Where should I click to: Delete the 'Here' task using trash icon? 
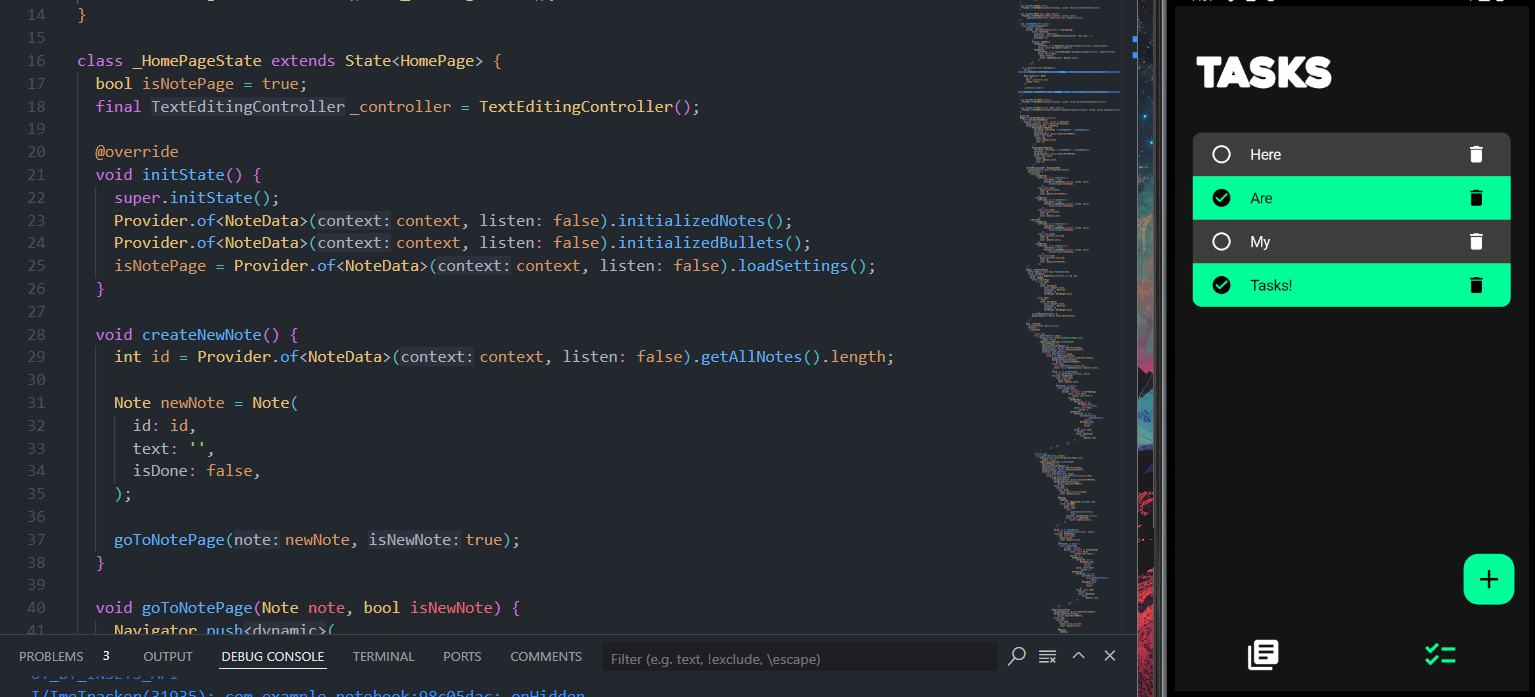click(1476, 154)
